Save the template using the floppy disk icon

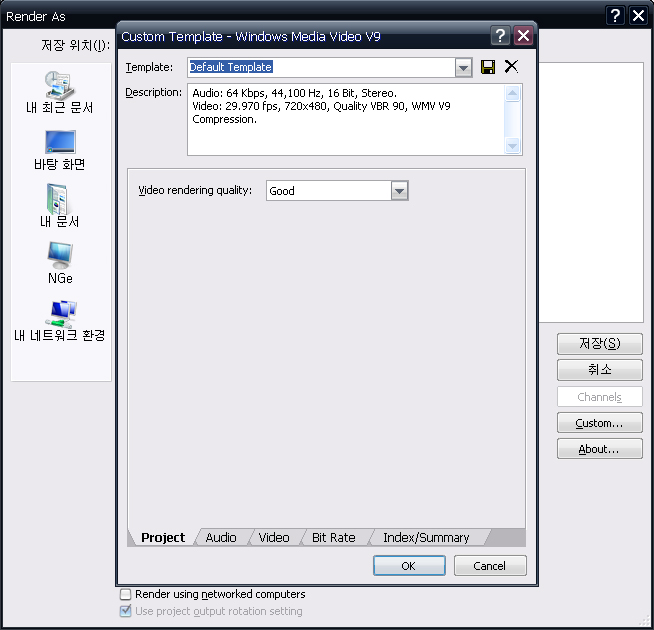488,67
